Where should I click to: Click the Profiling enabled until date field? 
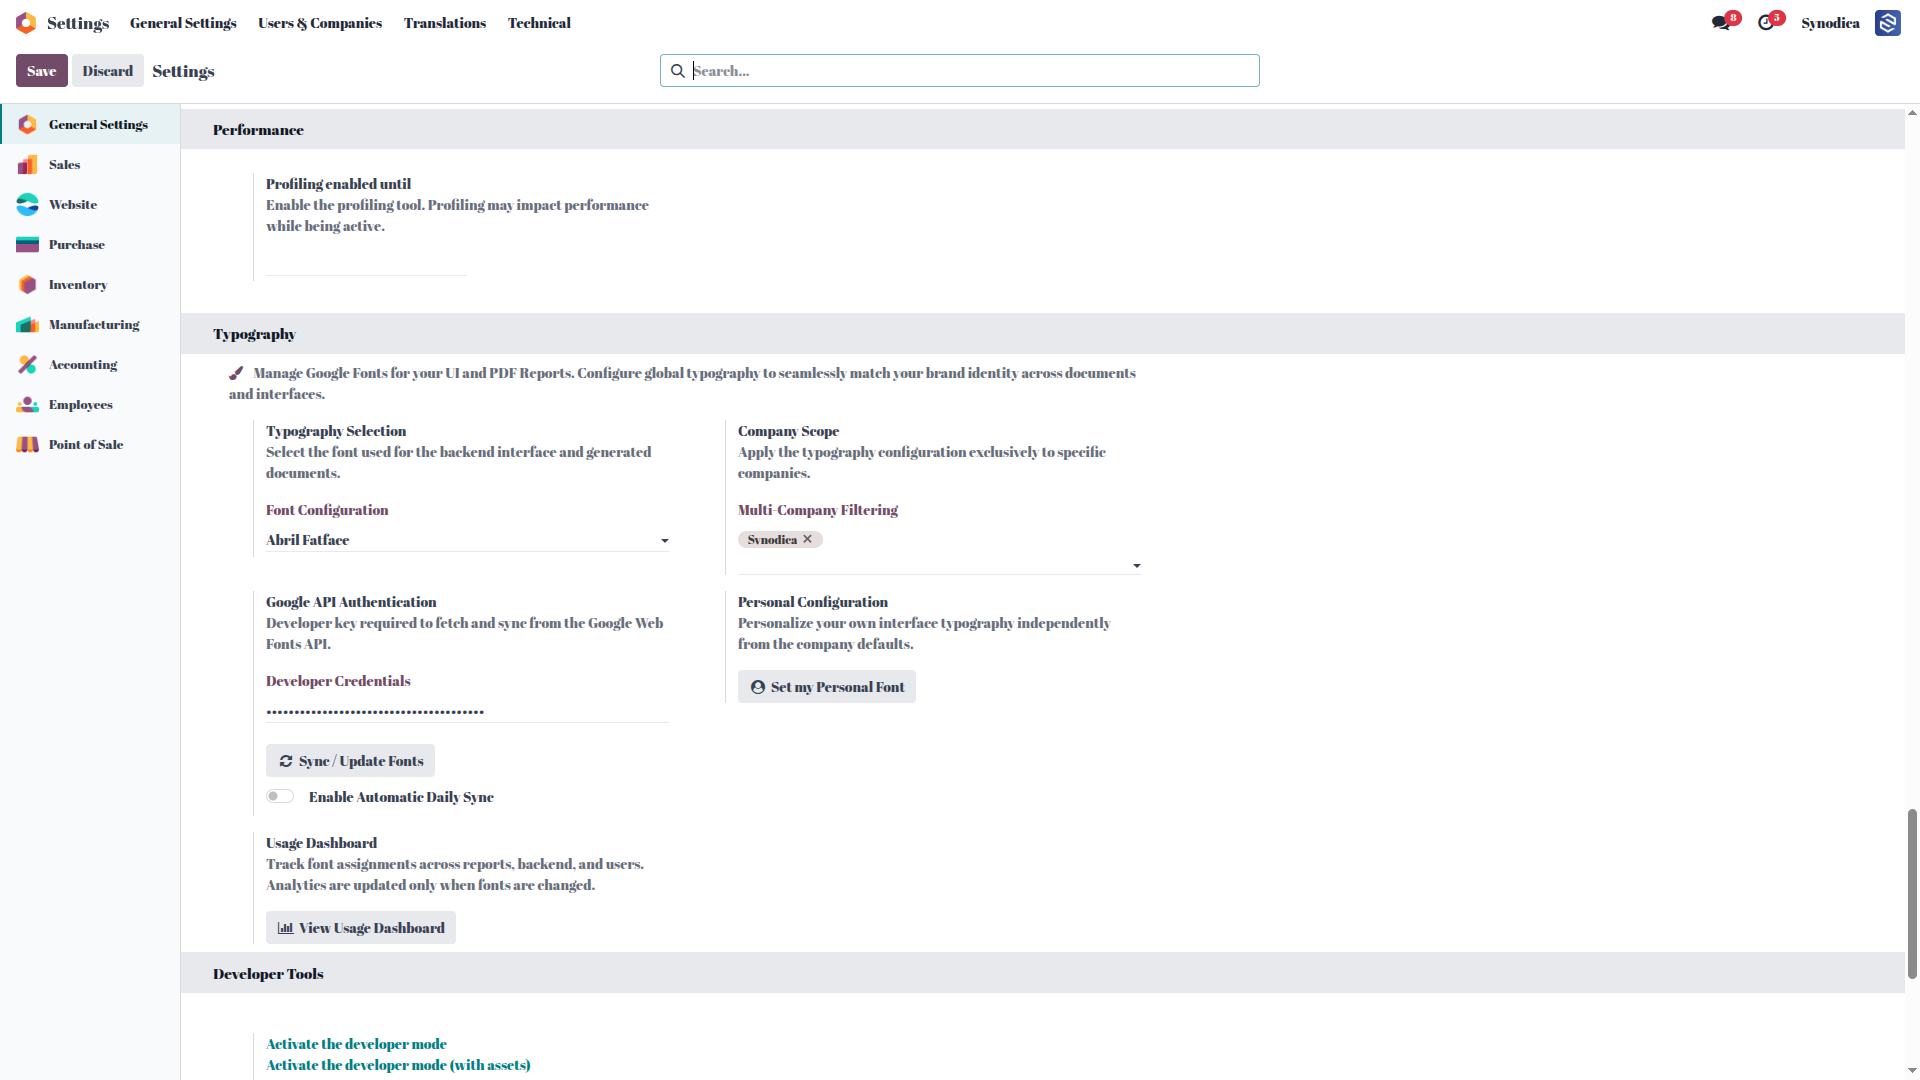(x=366, y=263)
